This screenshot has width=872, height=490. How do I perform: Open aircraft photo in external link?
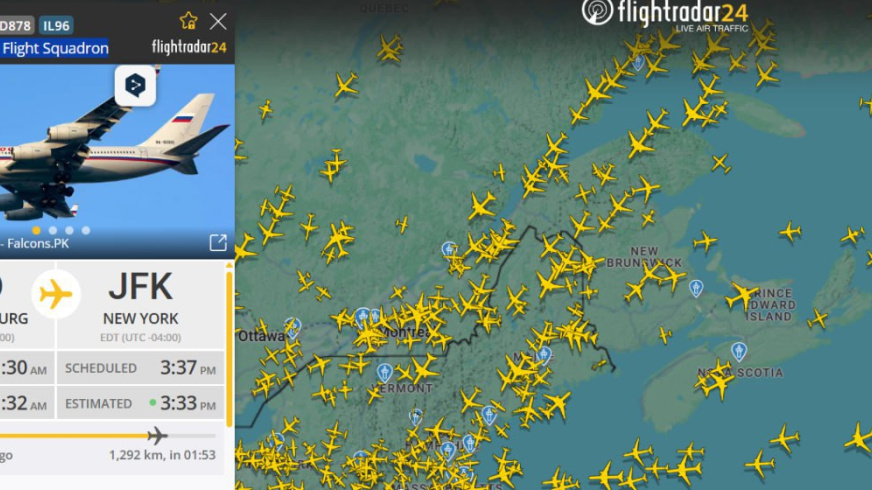(218, 242)
